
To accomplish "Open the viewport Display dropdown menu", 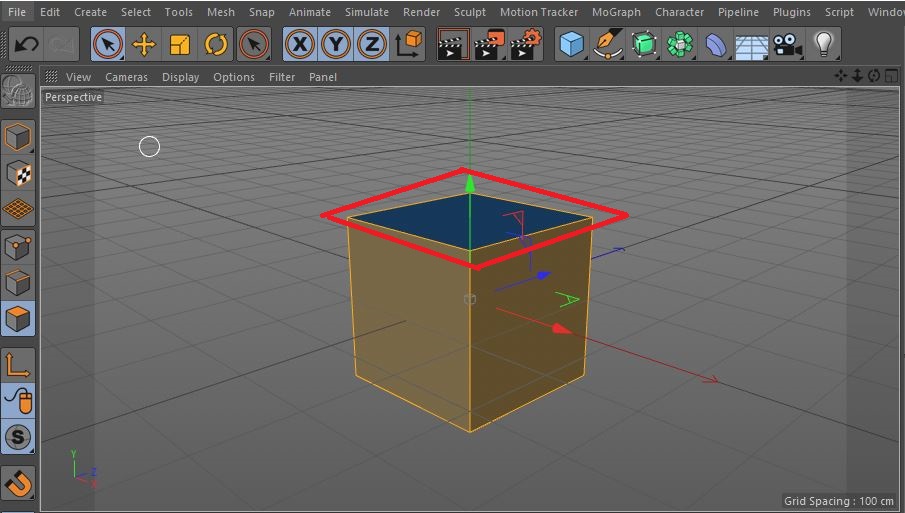I will click(180, 77).
